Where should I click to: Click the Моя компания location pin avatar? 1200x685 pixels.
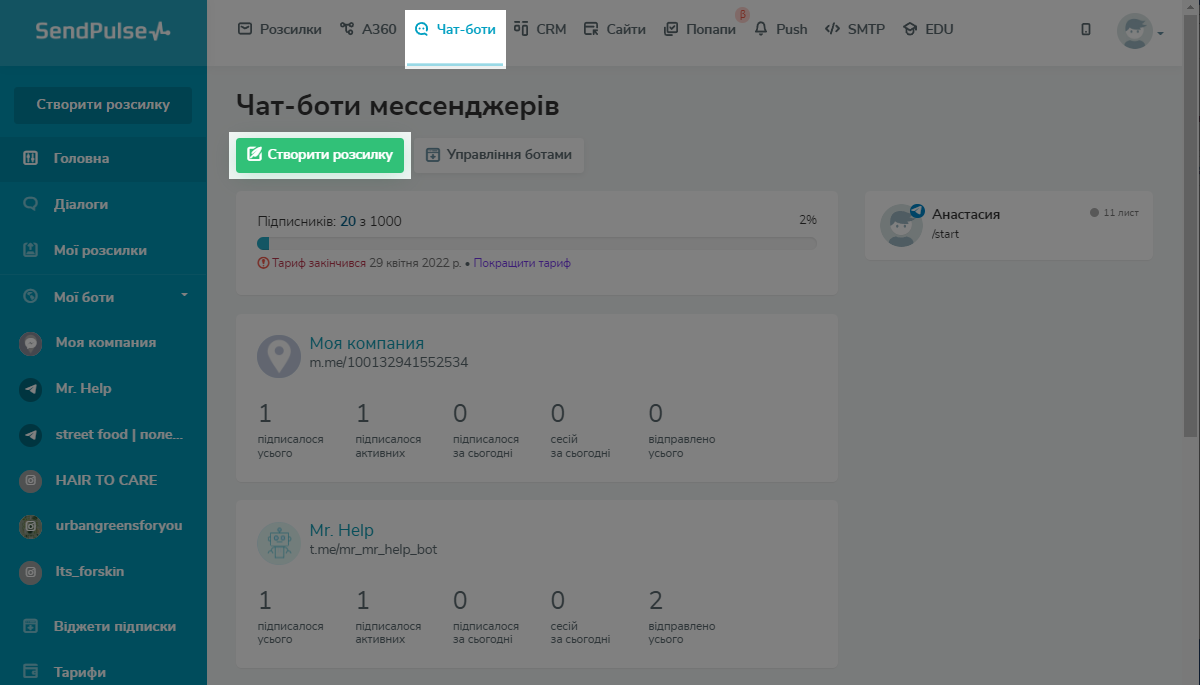coord(279,356)
